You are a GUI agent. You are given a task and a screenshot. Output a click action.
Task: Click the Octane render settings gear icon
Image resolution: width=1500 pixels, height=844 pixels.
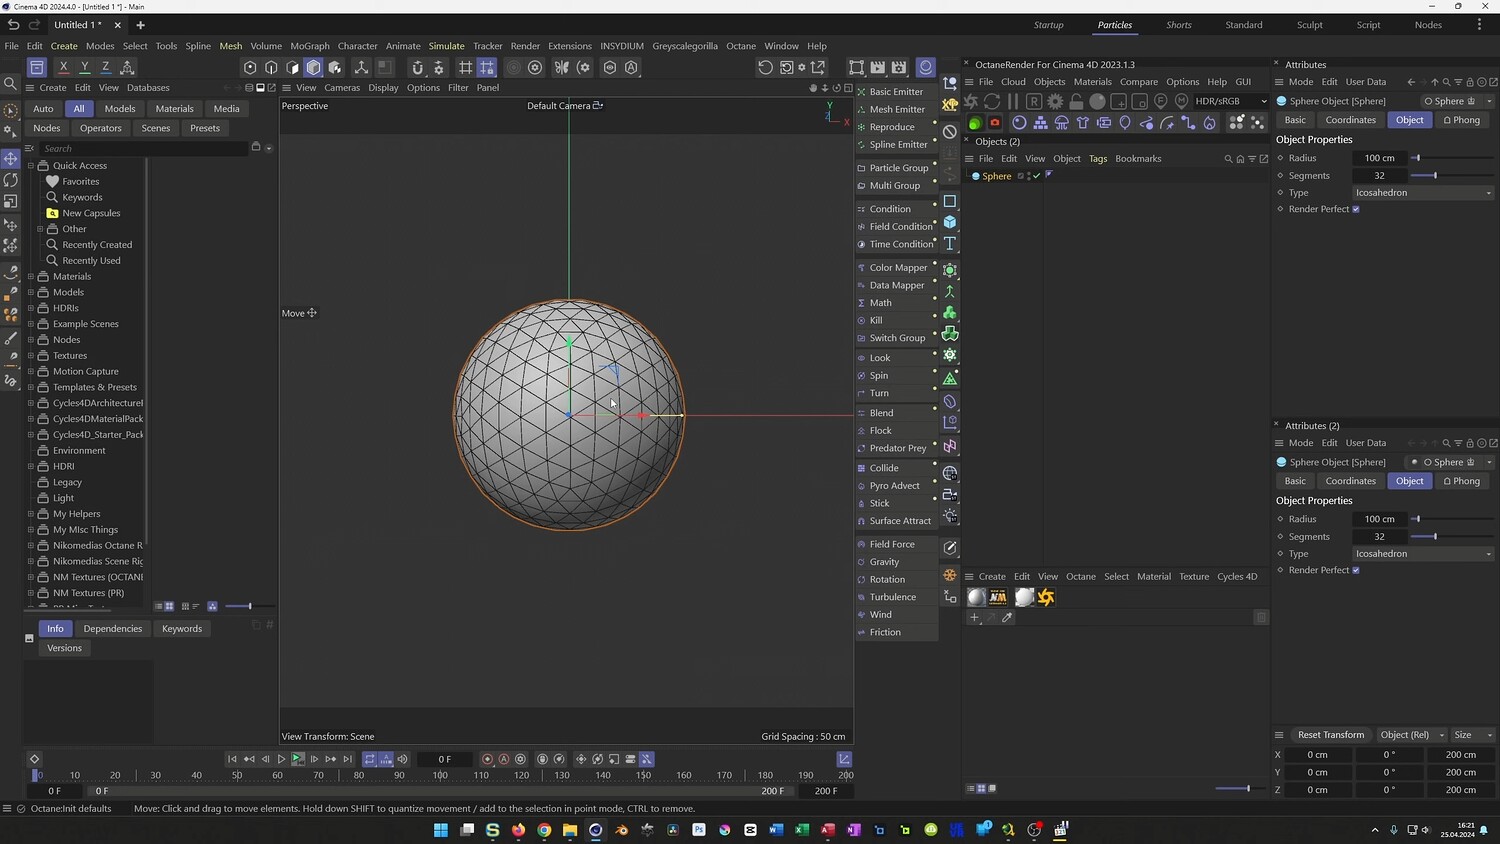pyautogui.click(x=1055, y=101)
